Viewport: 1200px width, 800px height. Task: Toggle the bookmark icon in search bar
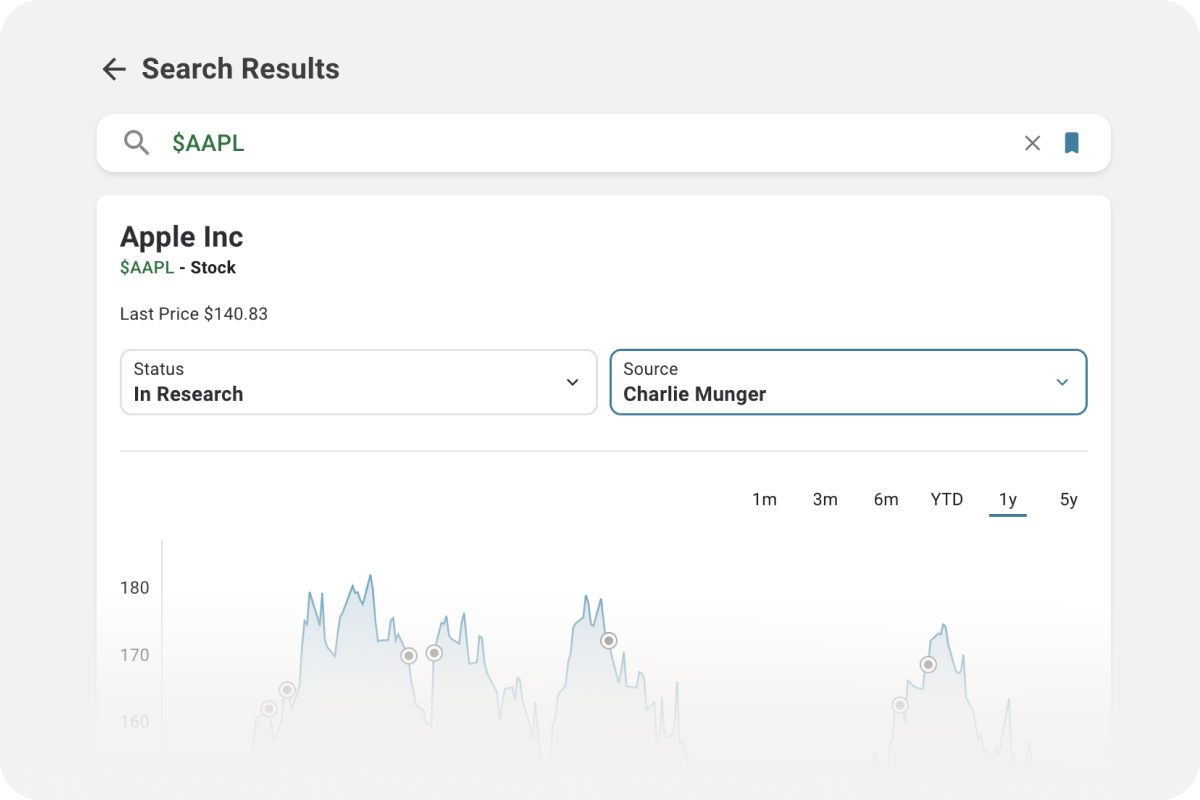1071,143
